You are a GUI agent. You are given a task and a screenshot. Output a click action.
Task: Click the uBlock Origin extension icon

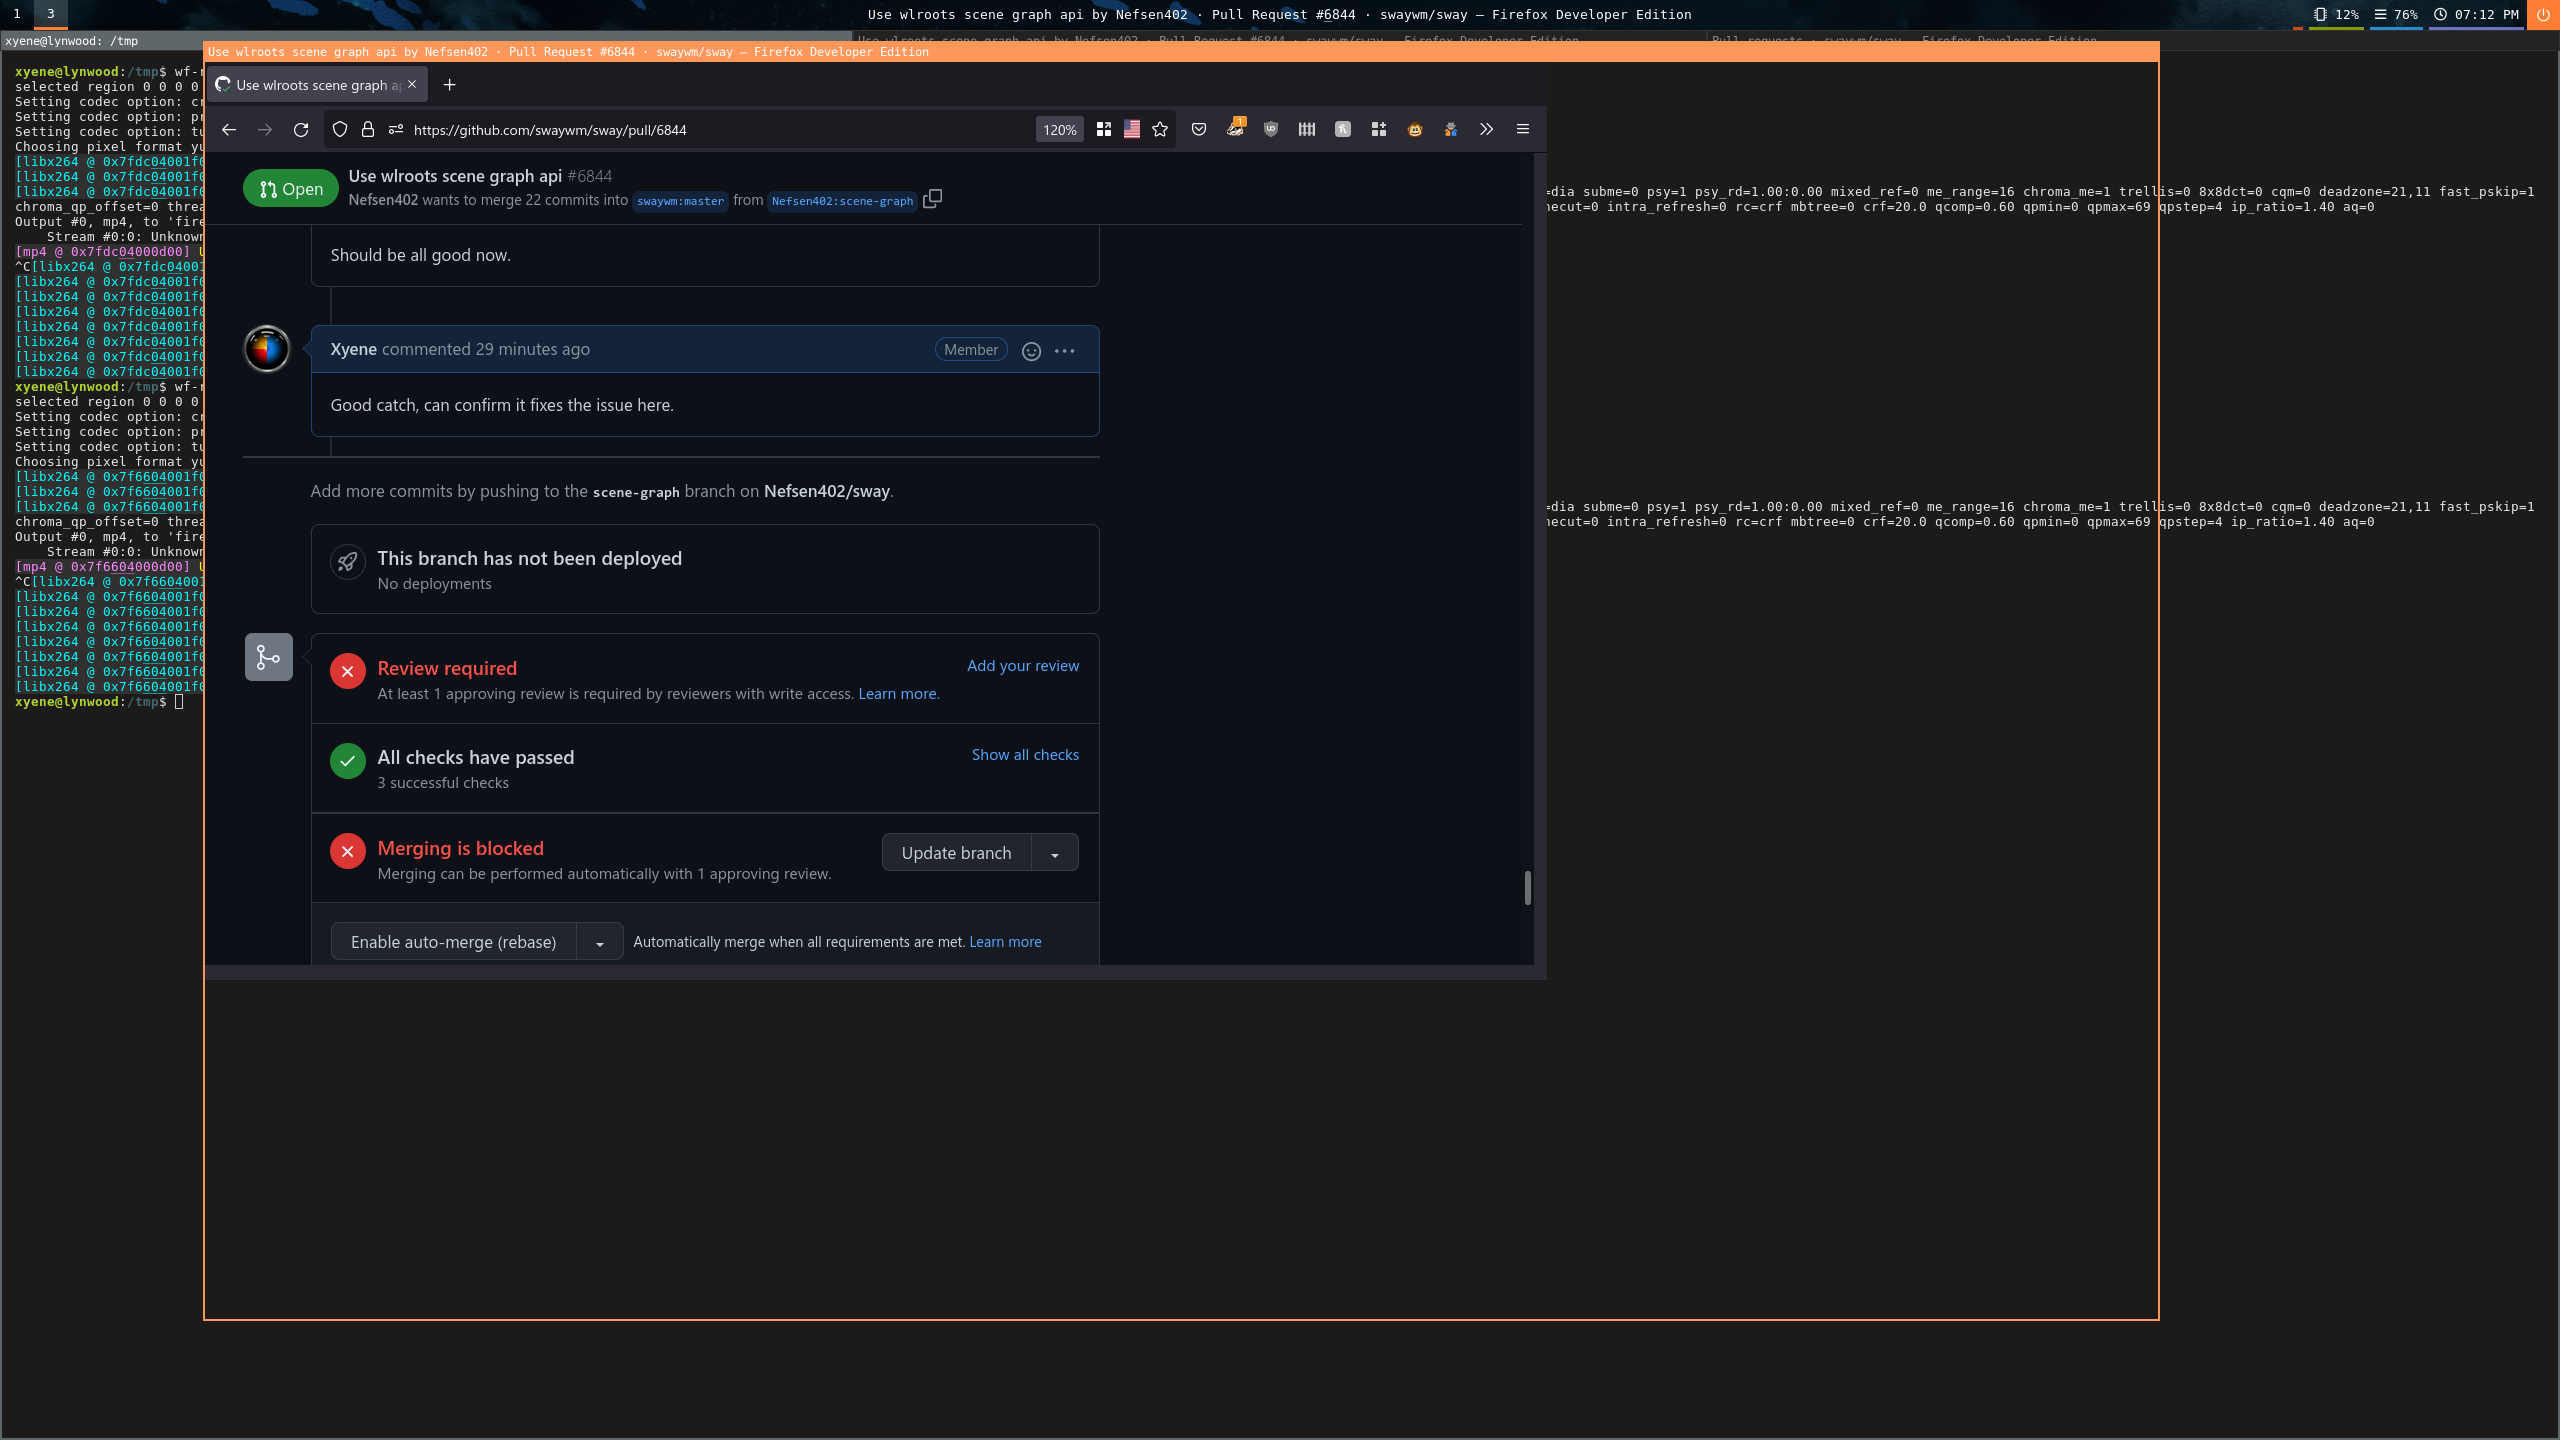click(x=1271, y=129)
